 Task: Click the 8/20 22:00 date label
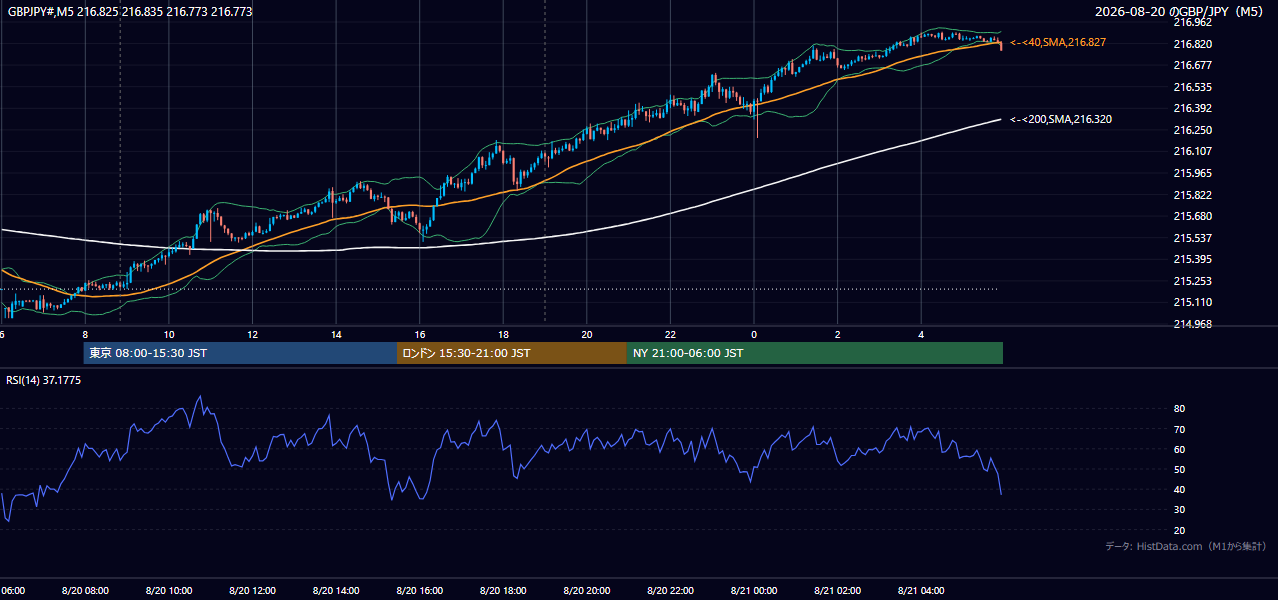(x=670, y=590)
